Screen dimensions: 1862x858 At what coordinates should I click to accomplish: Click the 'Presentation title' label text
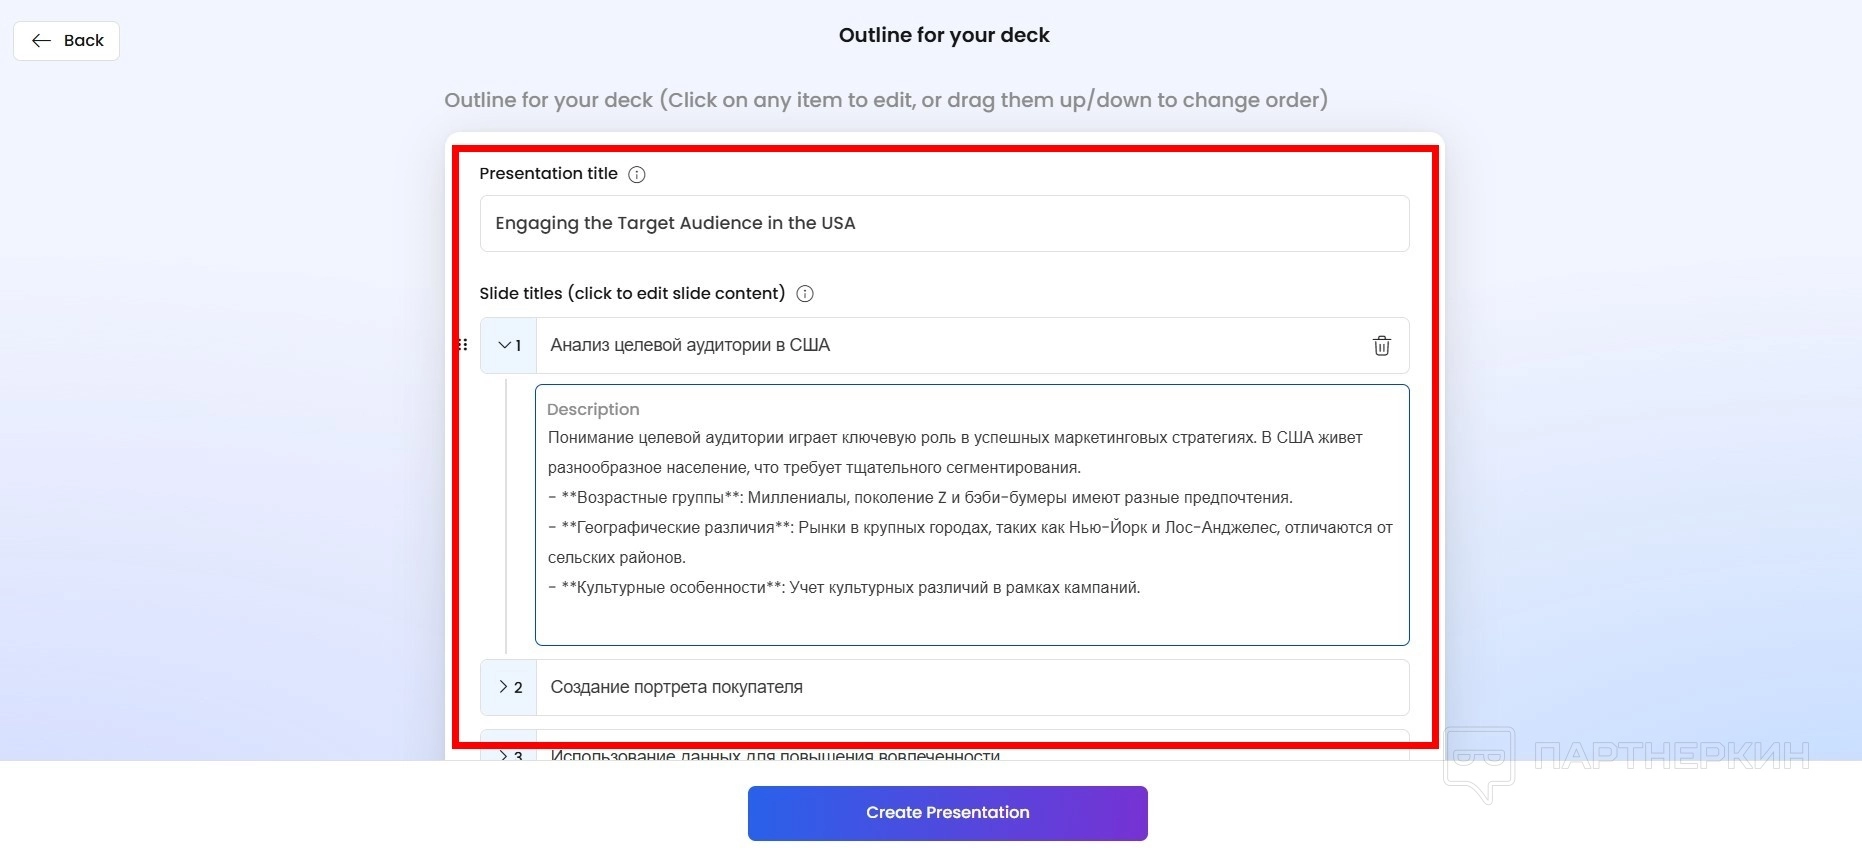[548, 174]
